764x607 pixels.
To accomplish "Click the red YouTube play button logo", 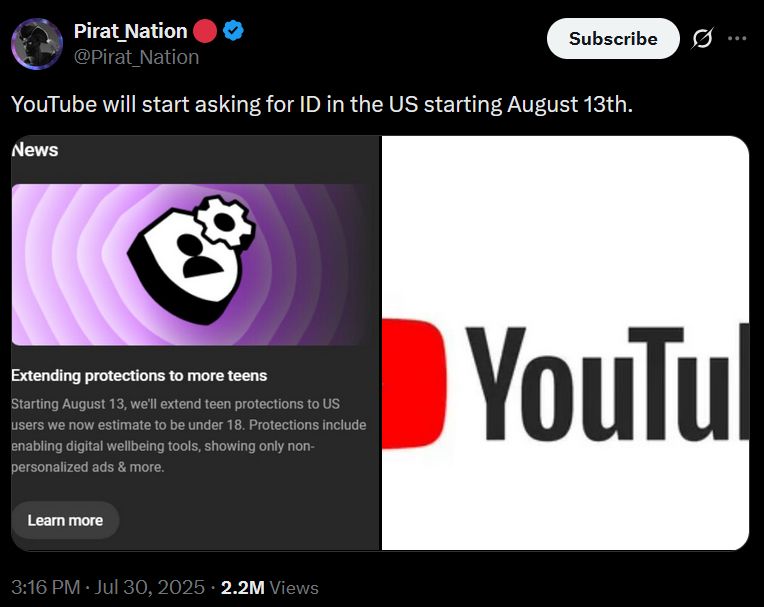I will (x=413, y=384).
